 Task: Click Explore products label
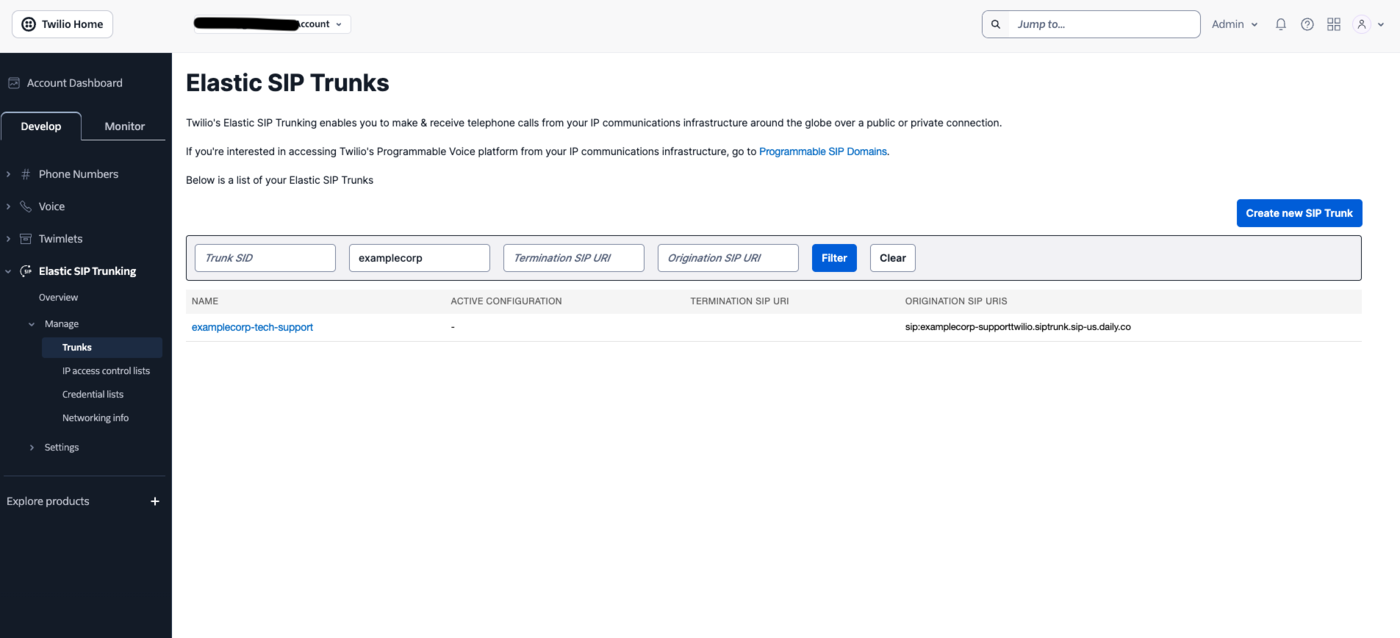click(48, 501)
